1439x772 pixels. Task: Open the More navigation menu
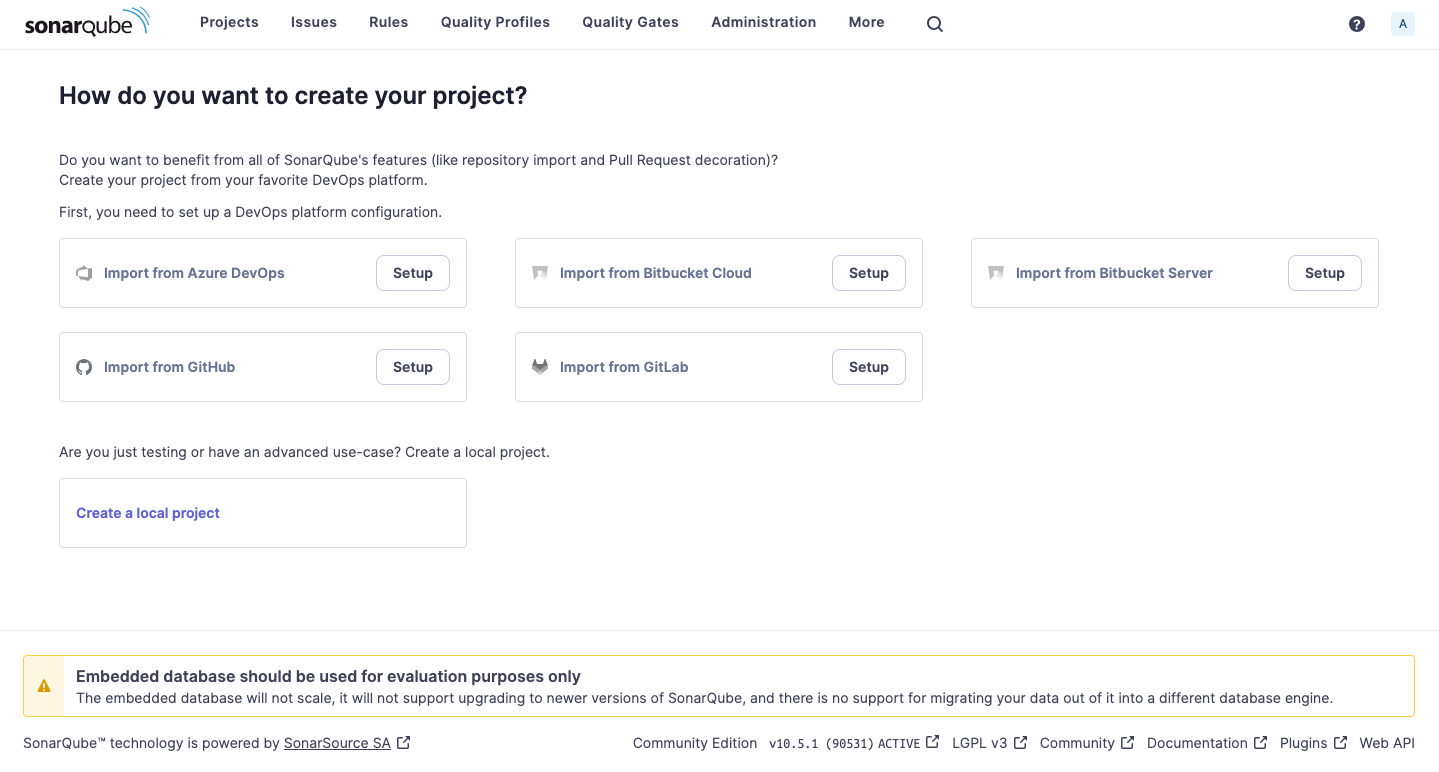tap(865, 22)
